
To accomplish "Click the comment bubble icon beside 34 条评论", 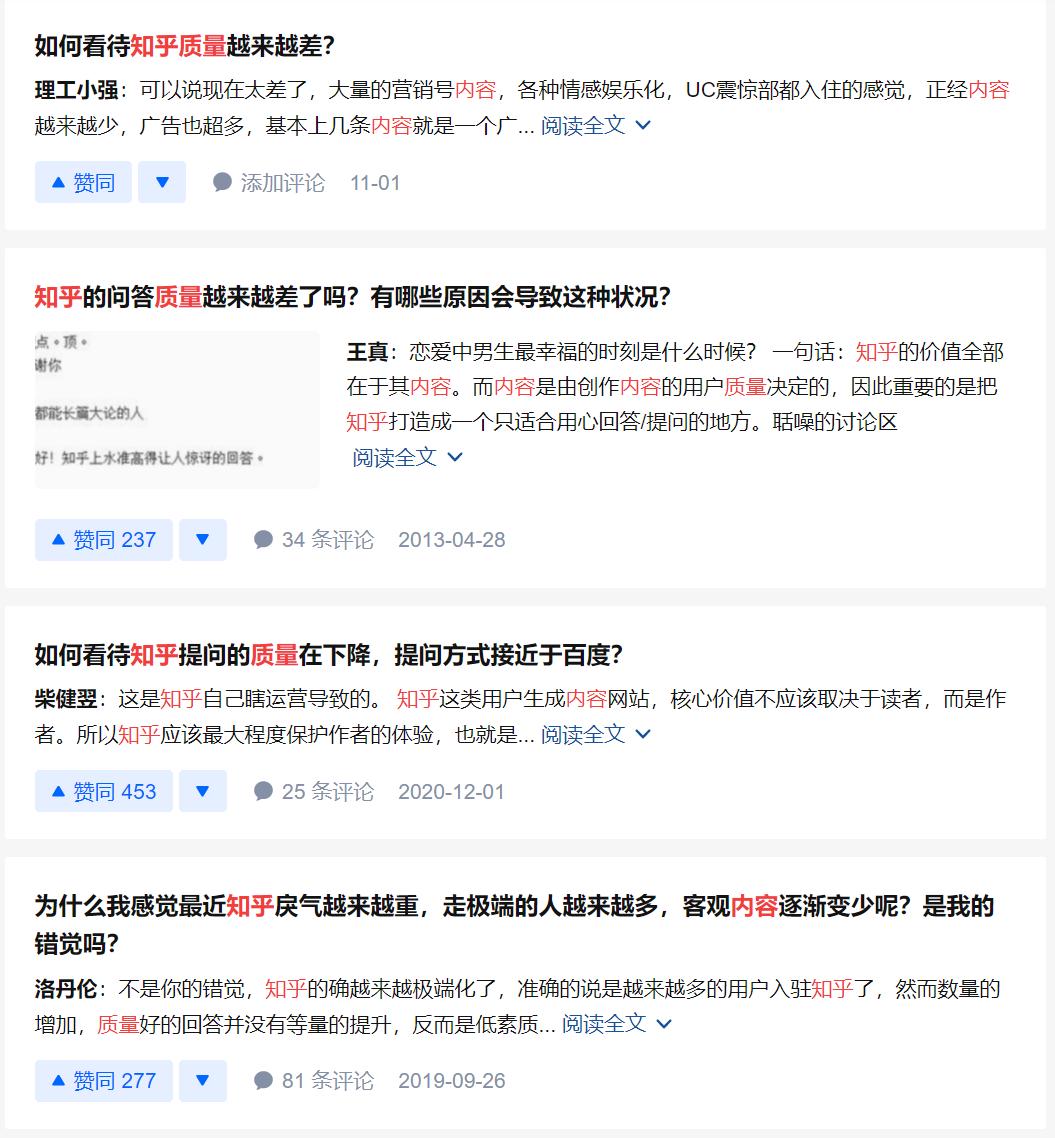I will (263, 540).
